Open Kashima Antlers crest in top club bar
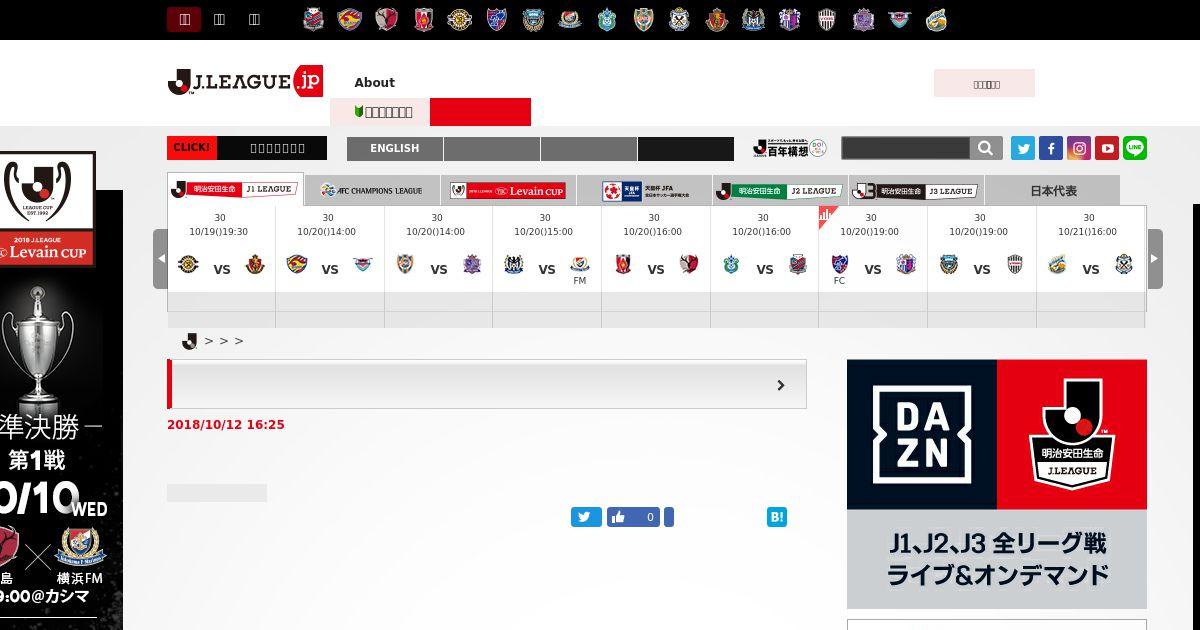 [387, 19]
